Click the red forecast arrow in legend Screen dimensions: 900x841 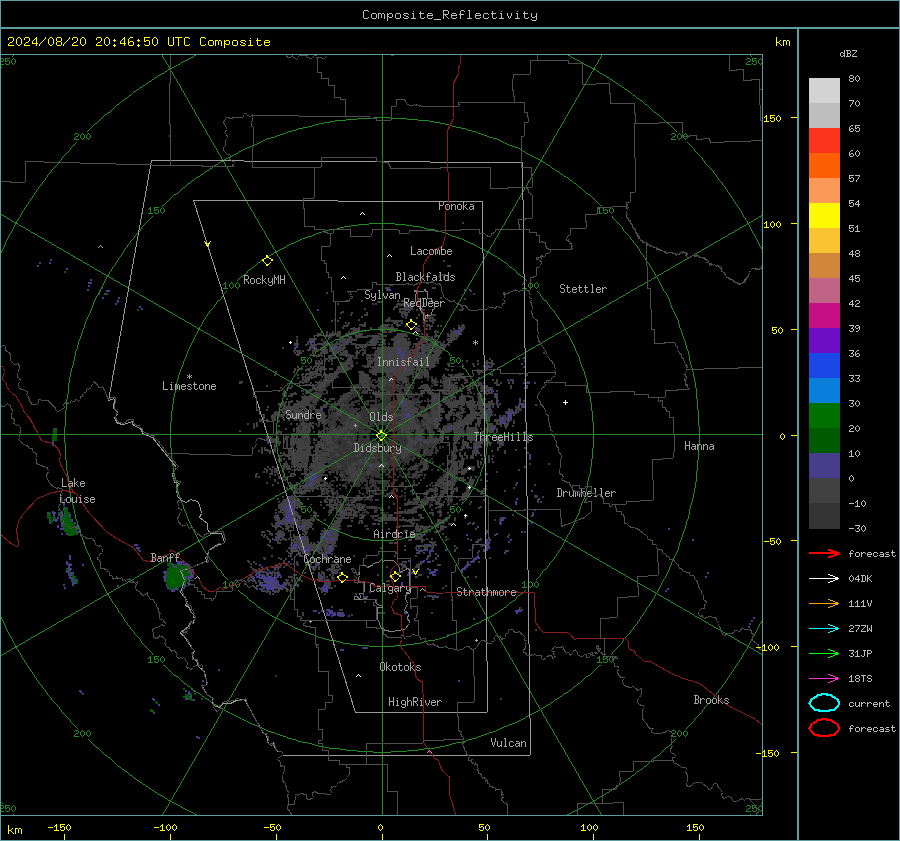[824, 553]
